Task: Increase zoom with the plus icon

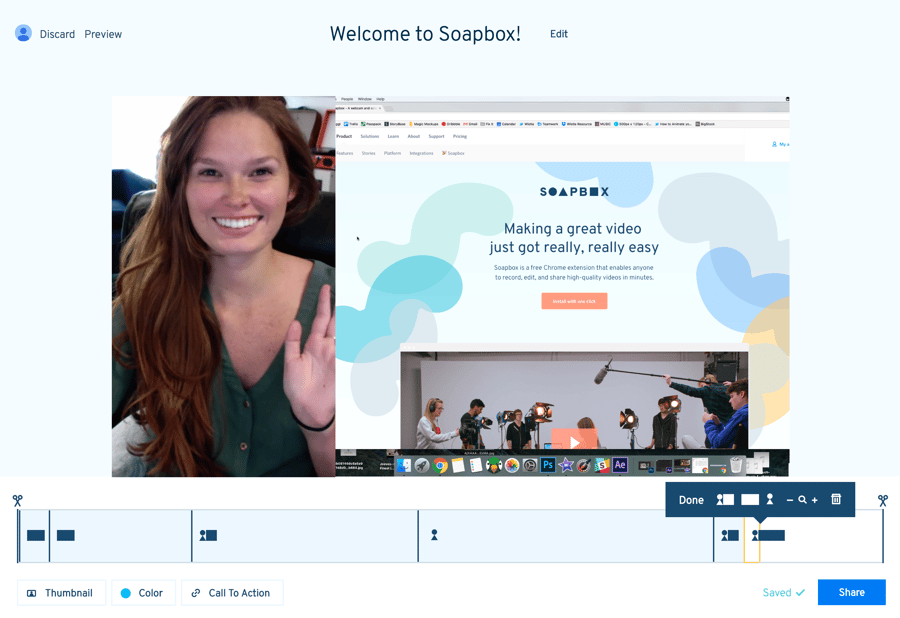Action: (814, 500)
